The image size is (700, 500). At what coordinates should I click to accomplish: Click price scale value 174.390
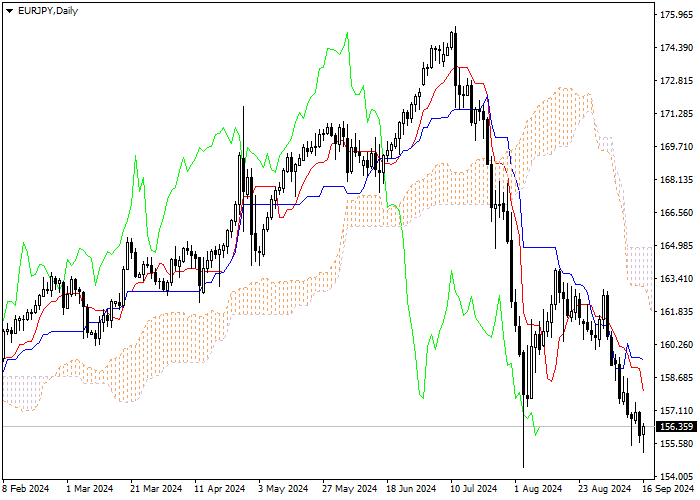click(676, 48)
